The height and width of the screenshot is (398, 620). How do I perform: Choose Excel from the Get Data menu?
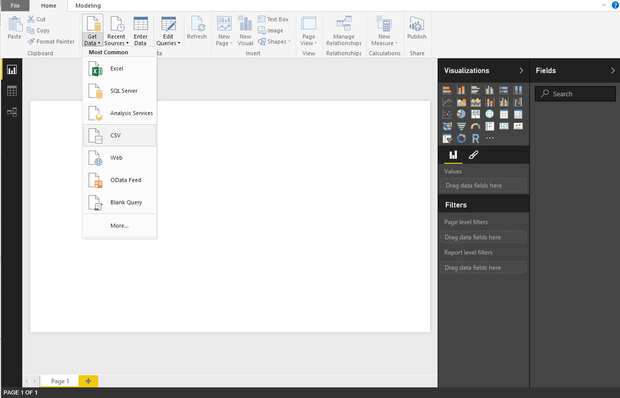click(x=119, y=69)
